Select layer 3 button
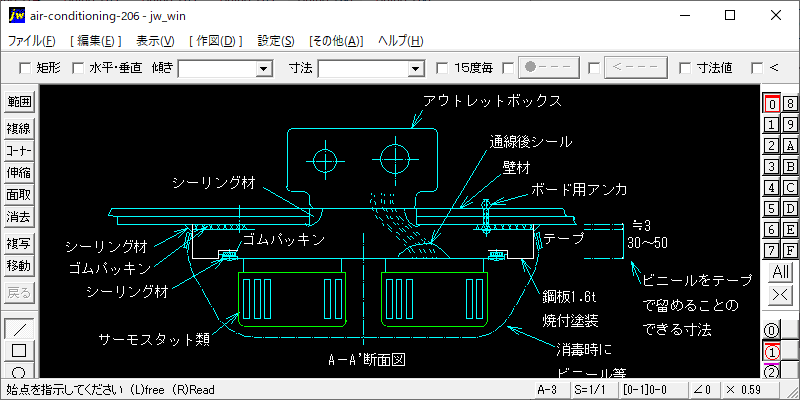 [x=772, y=167]
